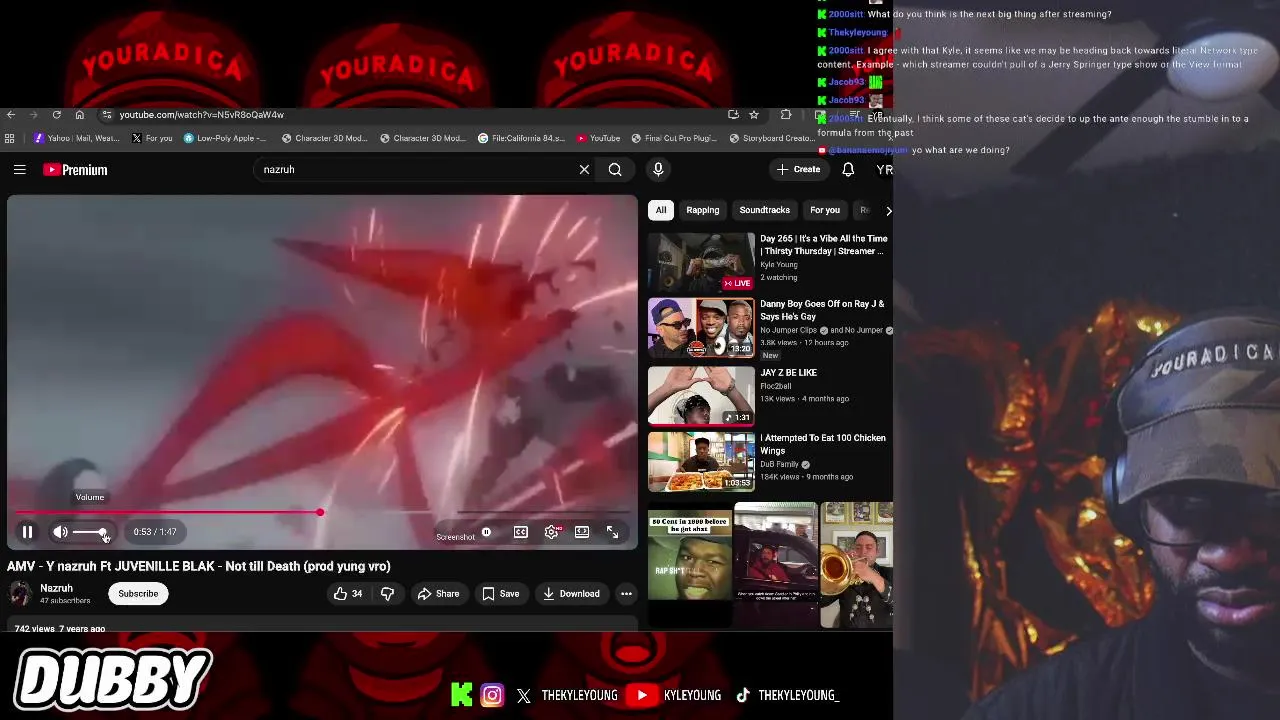
Task: Click the 'Jay Z Be Like' channel 'Floc2bell'
Action: coord(775,386)
